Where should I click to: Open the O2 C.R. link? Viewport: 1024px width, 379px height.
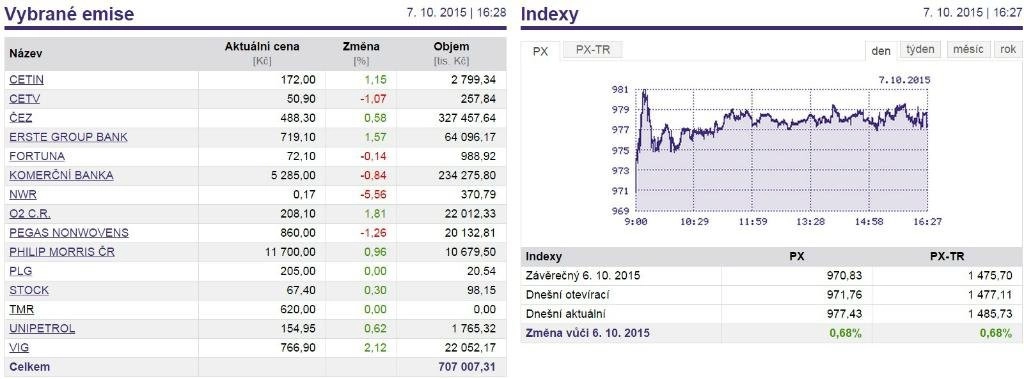click(x=30, y=214)
